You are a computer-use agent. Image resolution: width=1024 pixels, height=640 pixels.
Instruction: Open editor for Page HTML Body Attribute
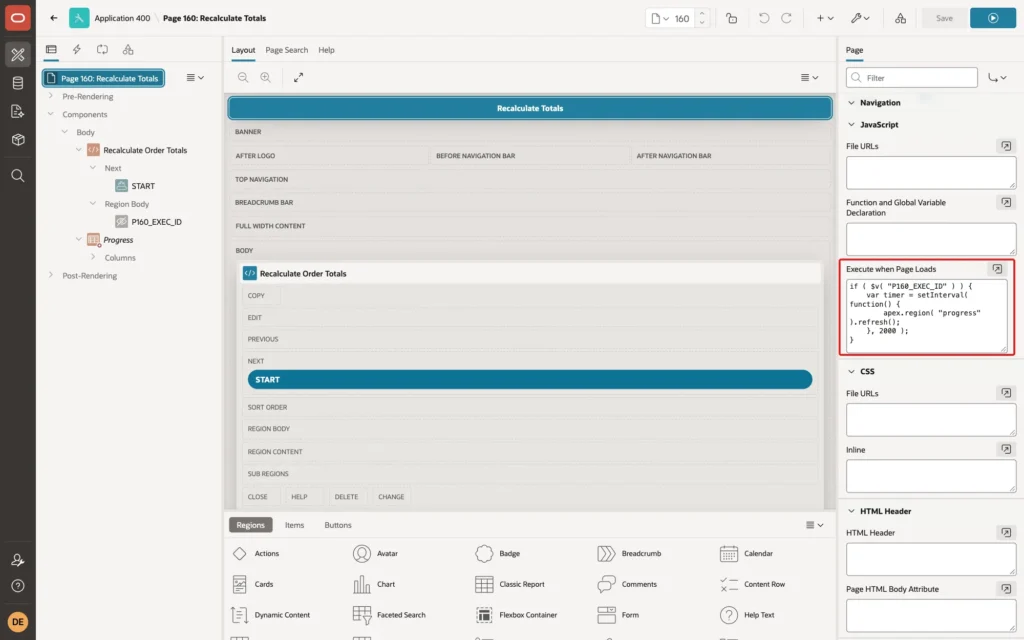1006,588
